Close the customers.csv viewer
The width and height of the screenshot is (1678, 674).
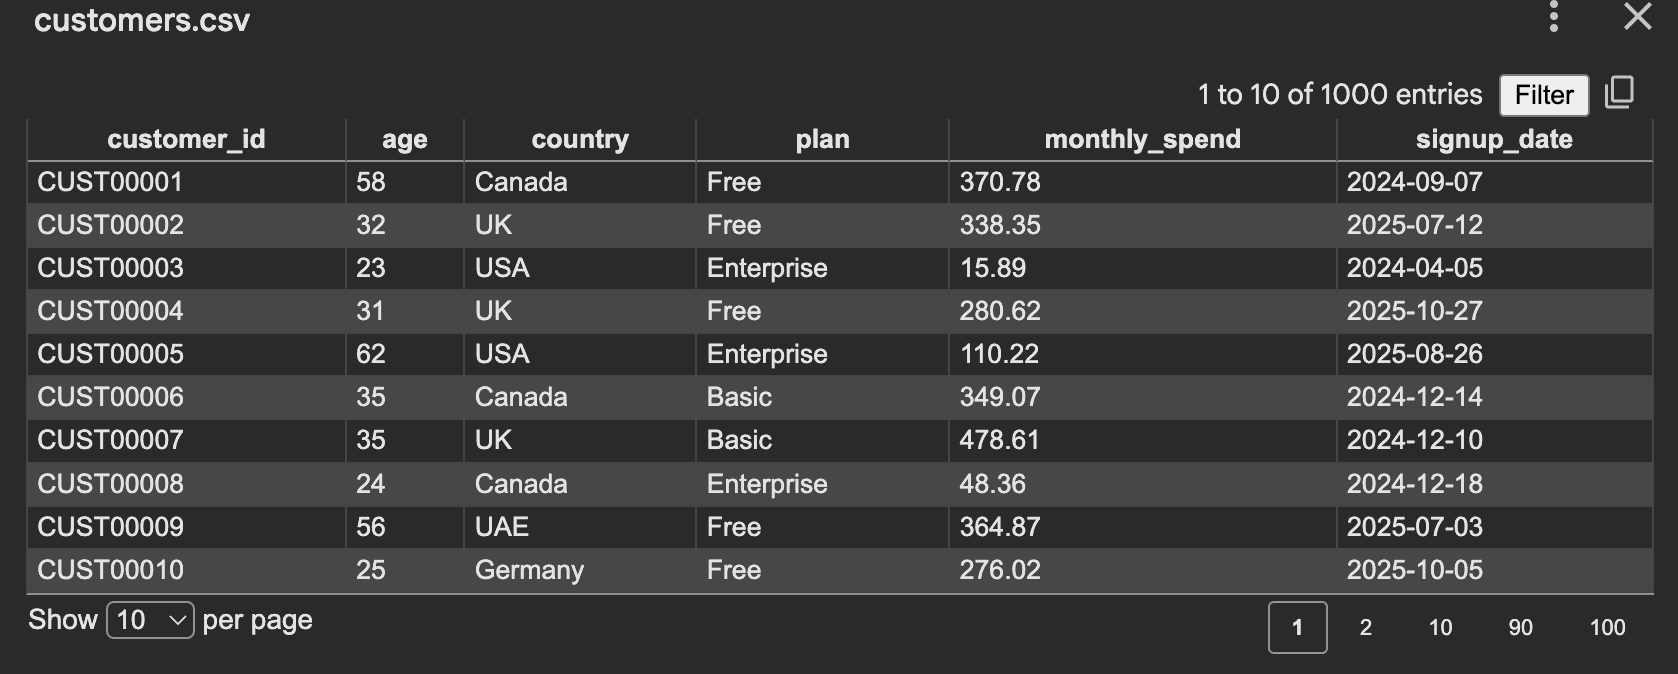[x=1636, y=17]
